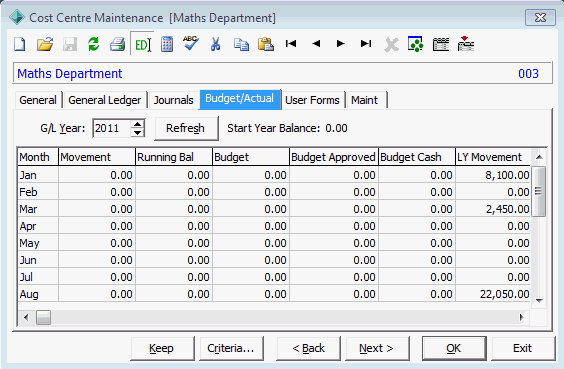Click the greyed Delete X icon
564x369 pixels.
pos(391,45)
